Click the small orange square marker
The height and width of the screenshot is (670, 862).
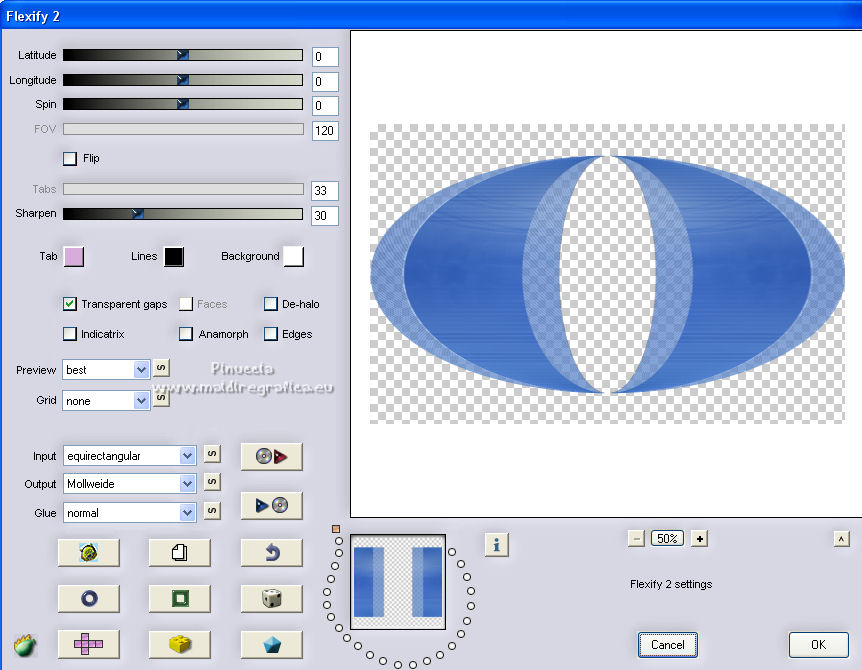336,529
